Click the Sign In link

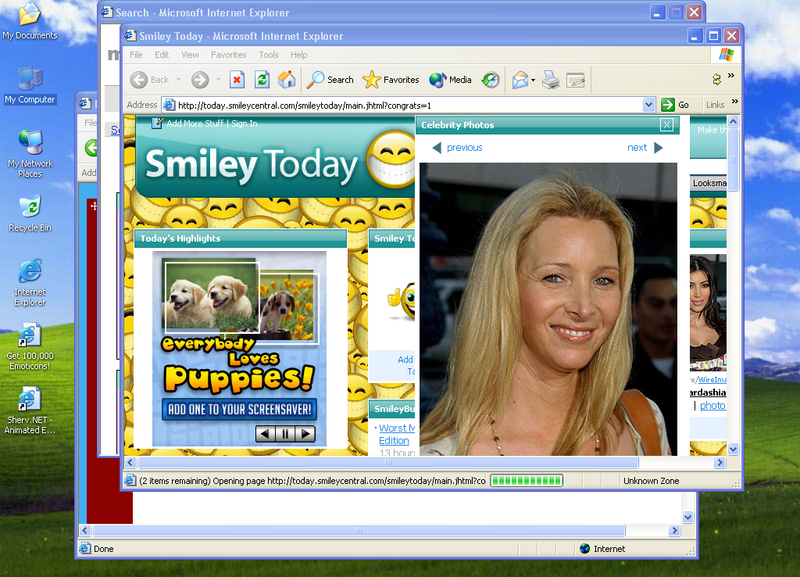pos(244,123)
